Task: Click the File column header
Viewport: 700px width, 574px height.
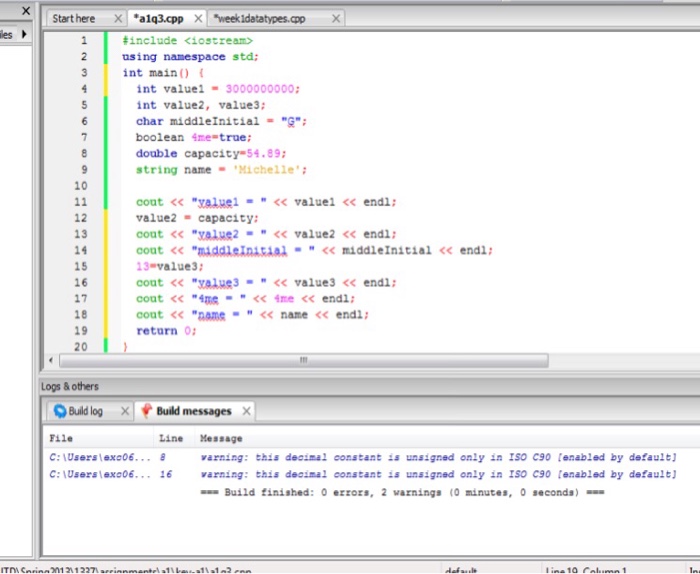Action: 61,438
